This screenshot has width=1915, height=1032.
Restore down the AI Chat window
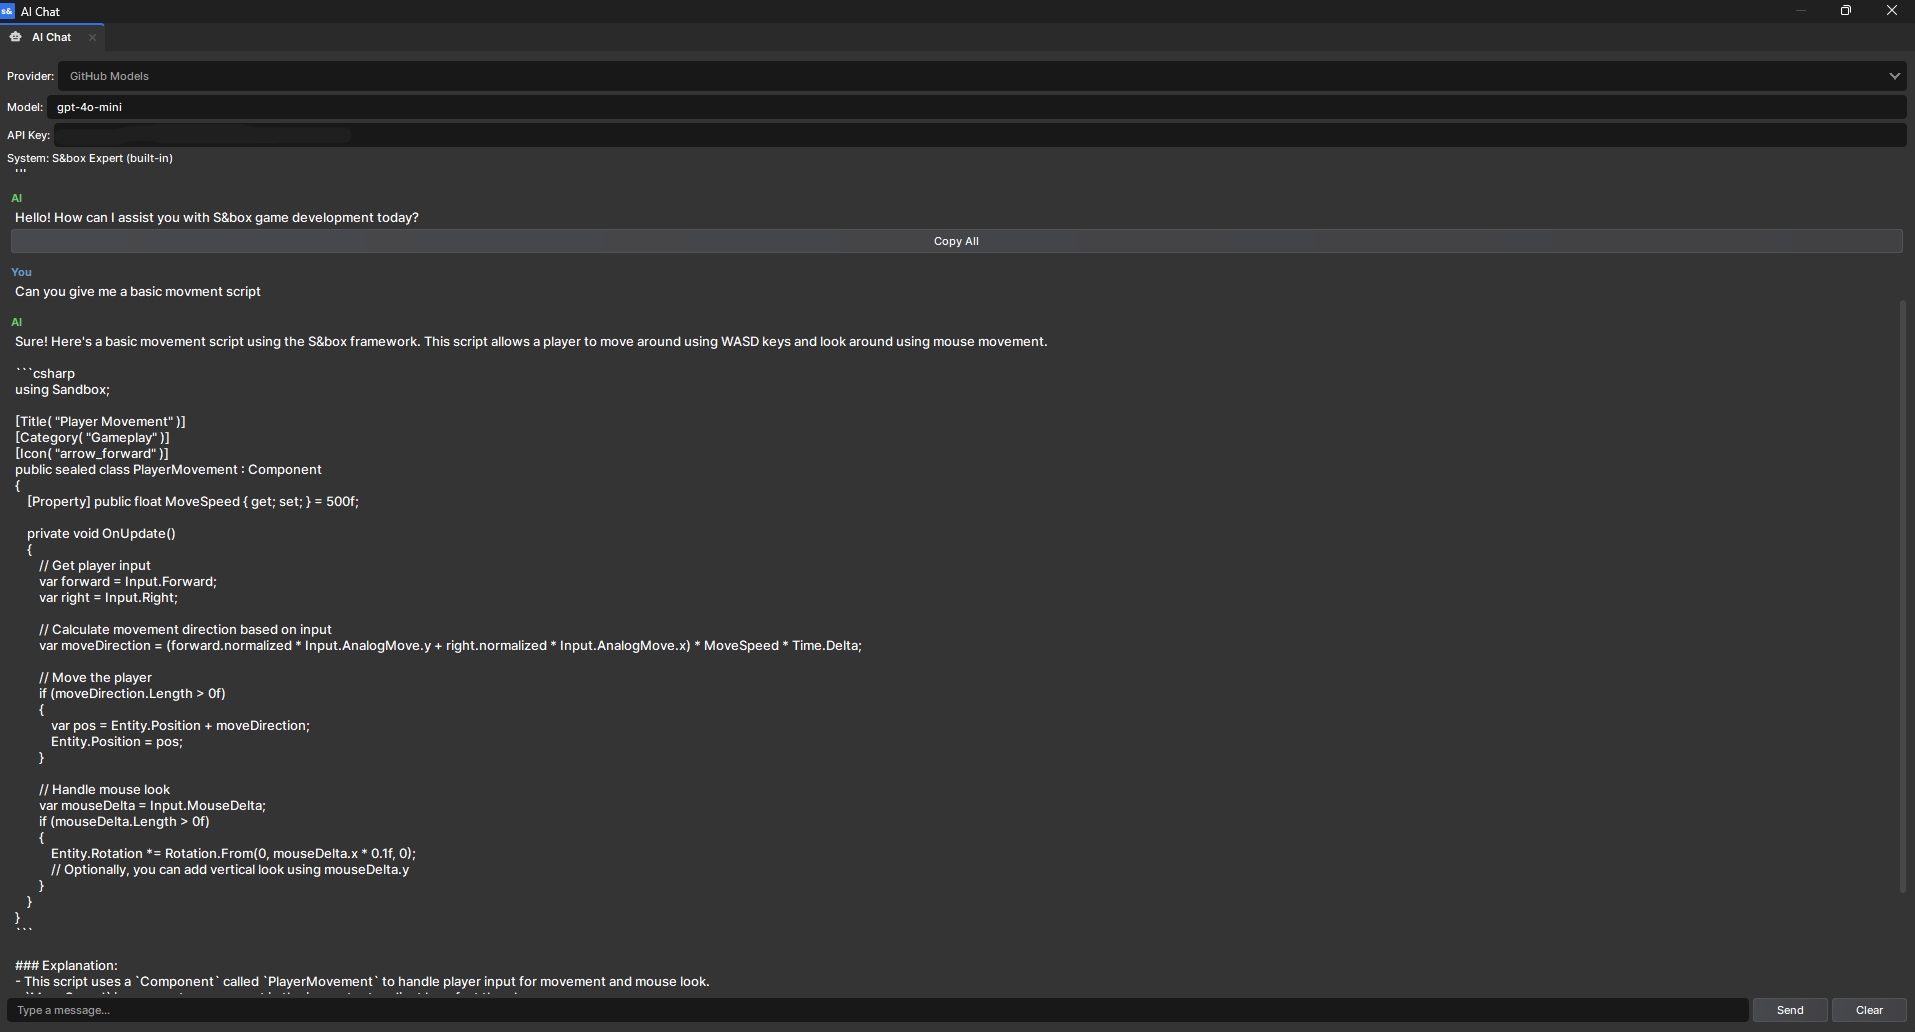coord(1845,11)
